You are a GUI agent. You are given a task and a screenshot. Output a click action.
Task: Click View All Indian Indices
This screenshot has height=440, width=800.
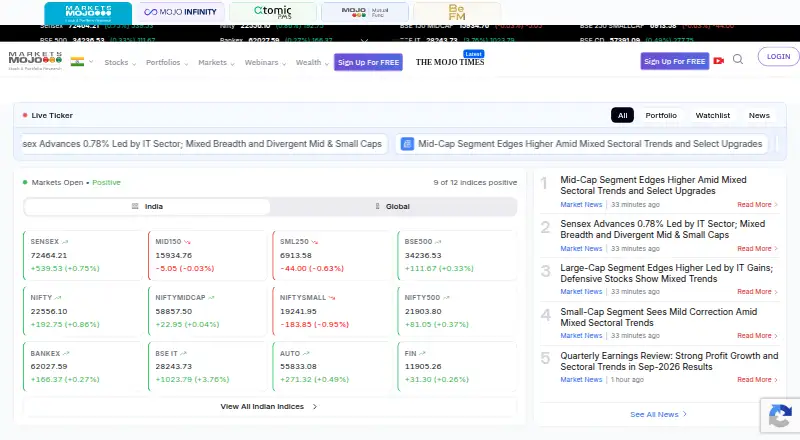point(269,407)
